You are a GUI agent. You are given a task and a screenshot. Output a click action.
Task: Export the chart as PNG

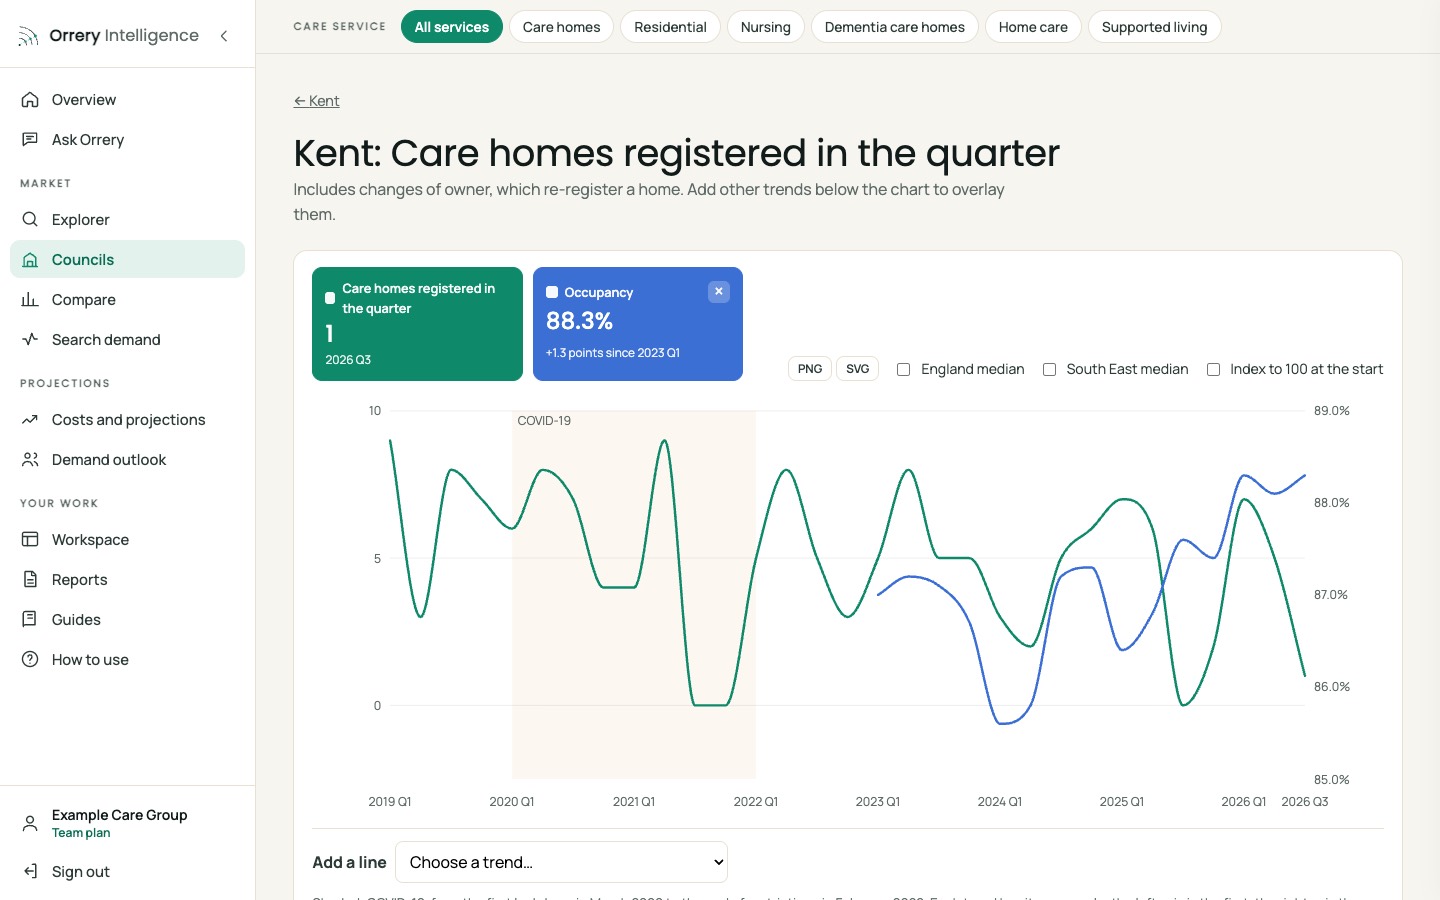click(810, 369)
